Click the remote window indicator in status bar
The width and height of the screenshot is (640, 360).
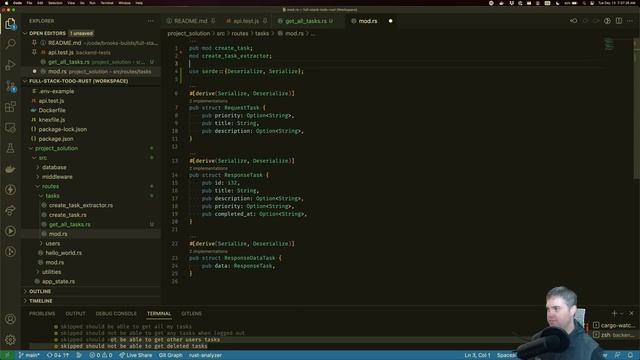pos(7,356)
